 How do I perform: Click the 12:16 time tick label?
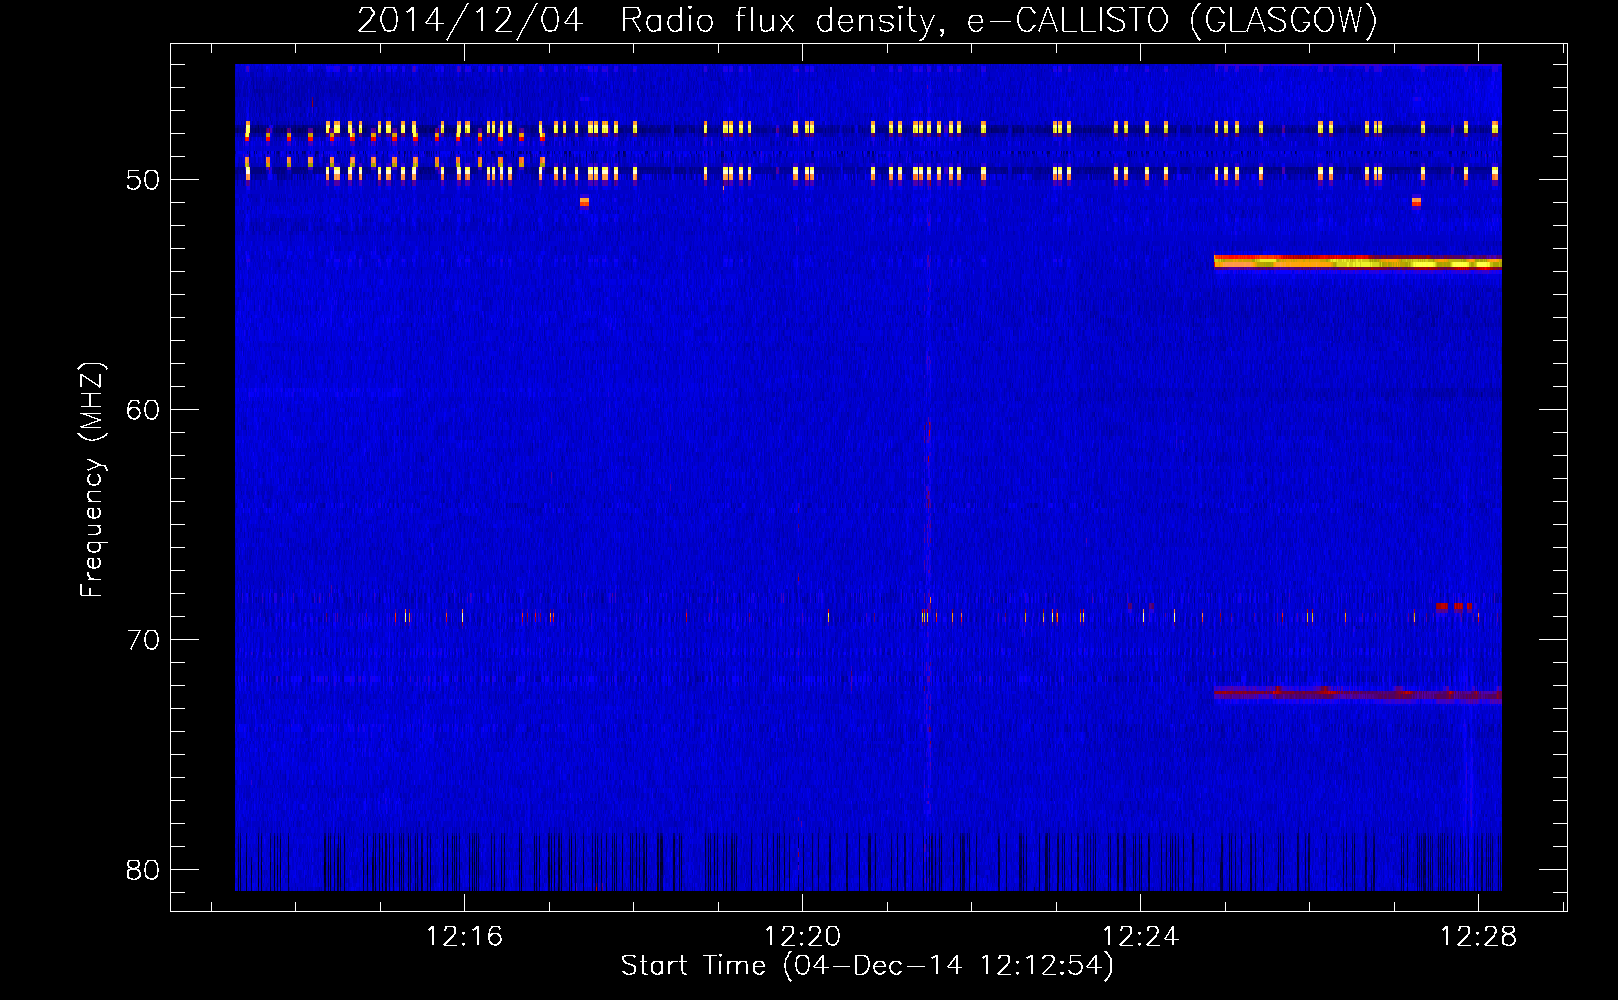tap(464, 937)
